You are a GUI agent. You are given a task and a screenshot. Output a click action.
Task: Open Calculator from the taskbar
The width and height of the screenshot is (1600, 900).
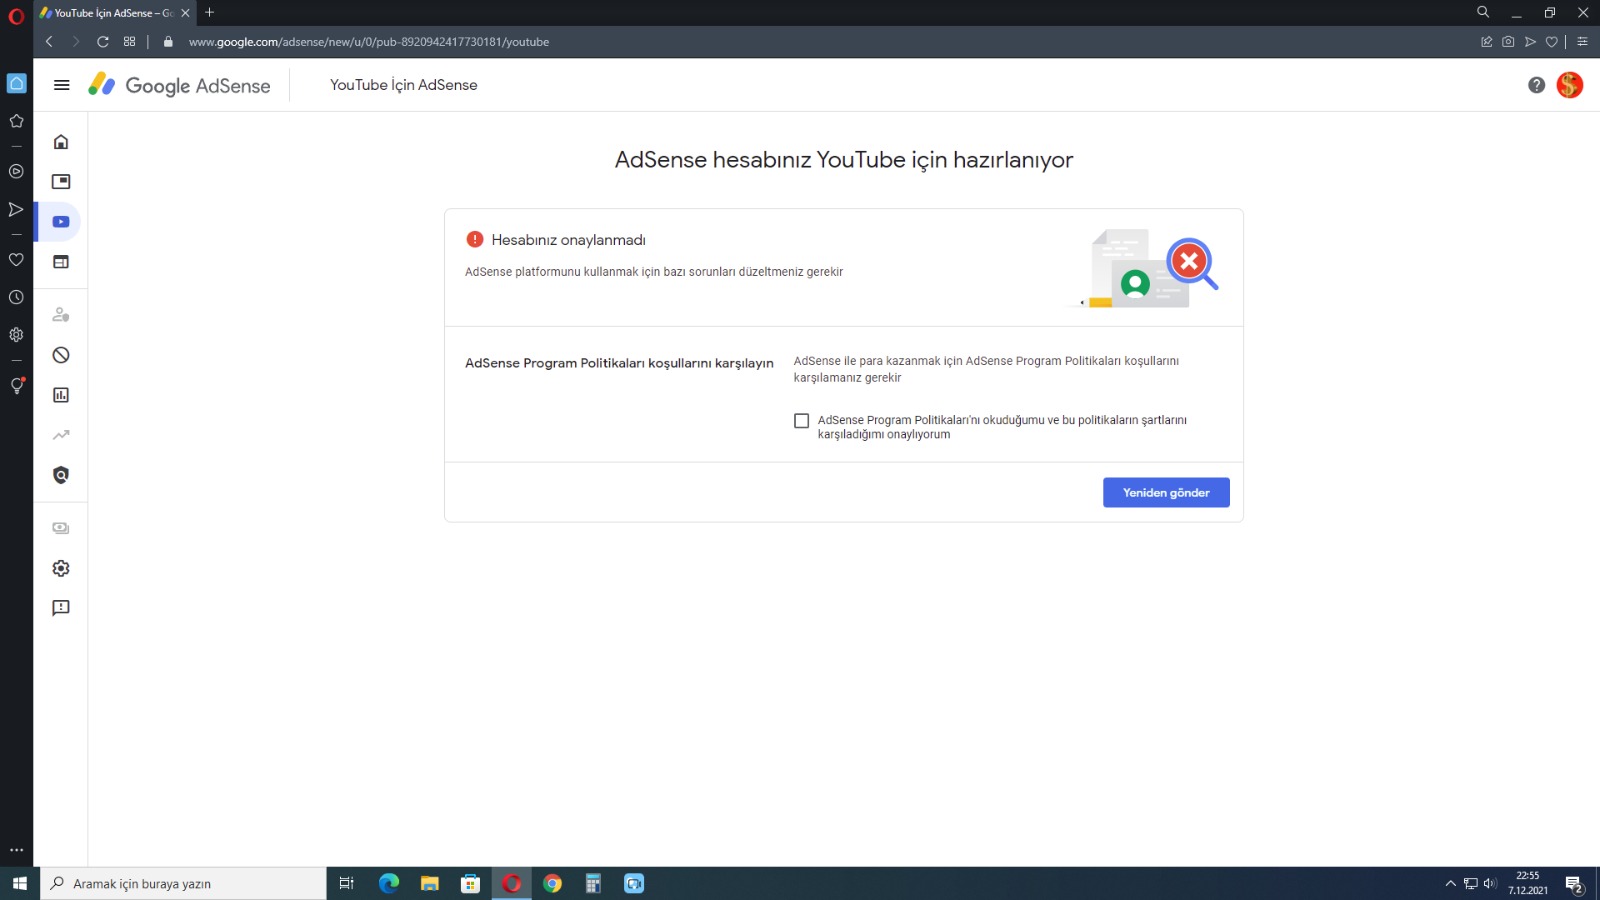click(593, 884)
